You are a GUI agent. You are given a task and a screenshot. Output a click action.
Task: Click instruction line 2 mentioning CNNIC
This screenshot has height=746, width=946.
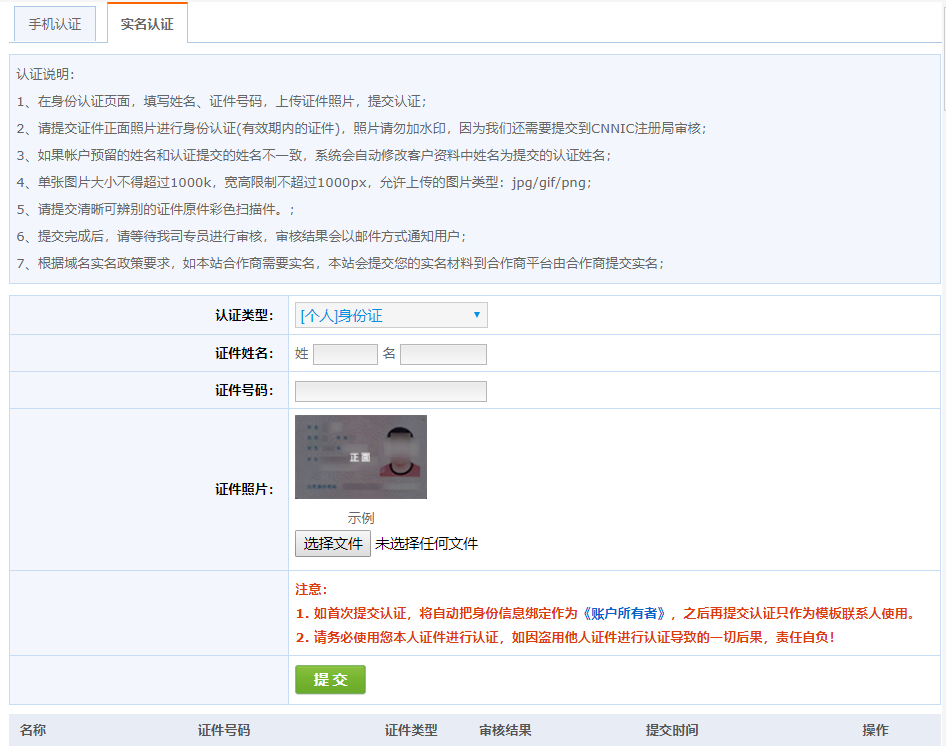(361, 129)
